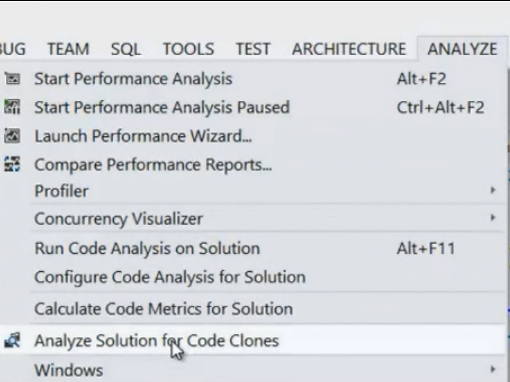
Task: Expand the Concurrency Visualizer submenu arrow
Action: point(493,218)
